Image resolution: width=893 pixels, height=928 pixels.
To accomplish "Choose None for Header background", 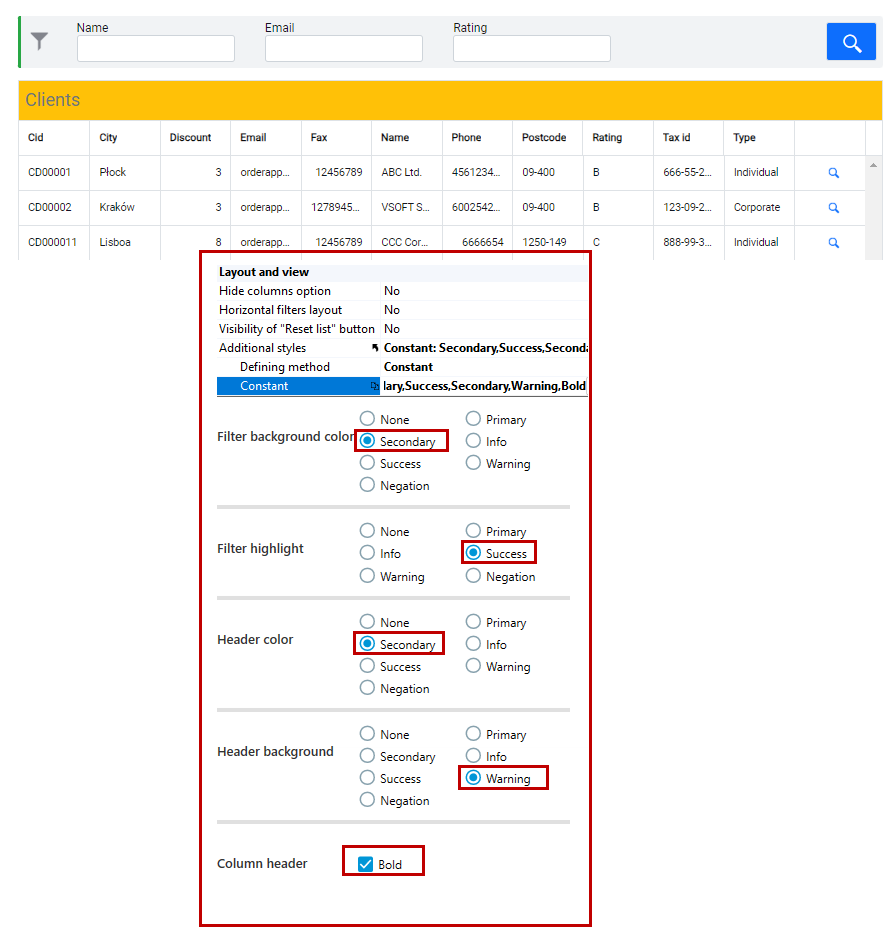I will 367,734.
